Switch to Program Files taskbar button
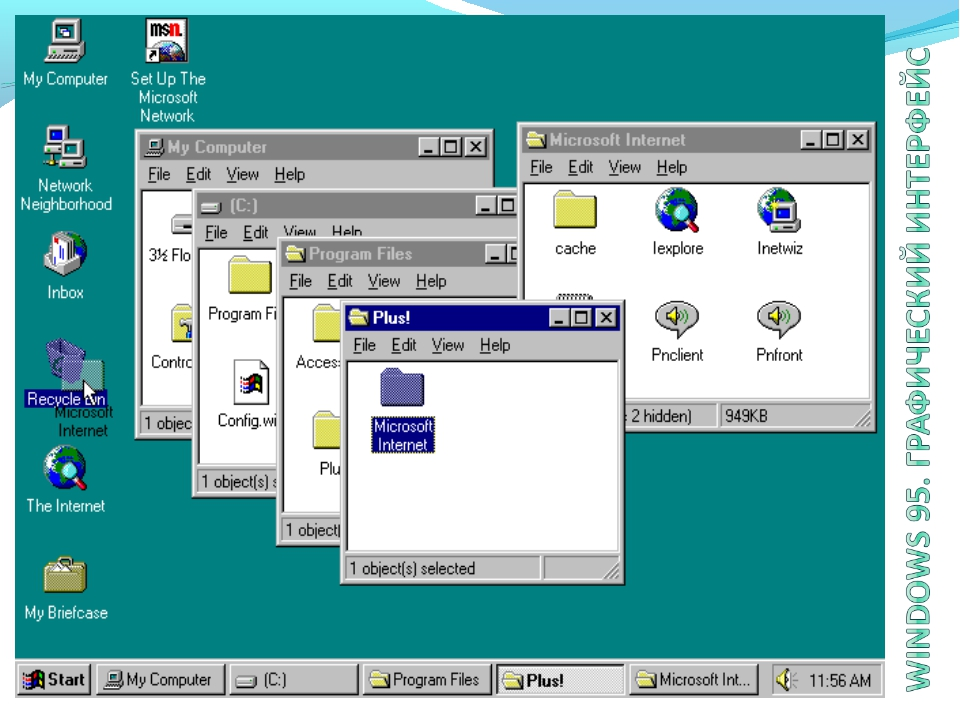 click(x=427, y=680)
